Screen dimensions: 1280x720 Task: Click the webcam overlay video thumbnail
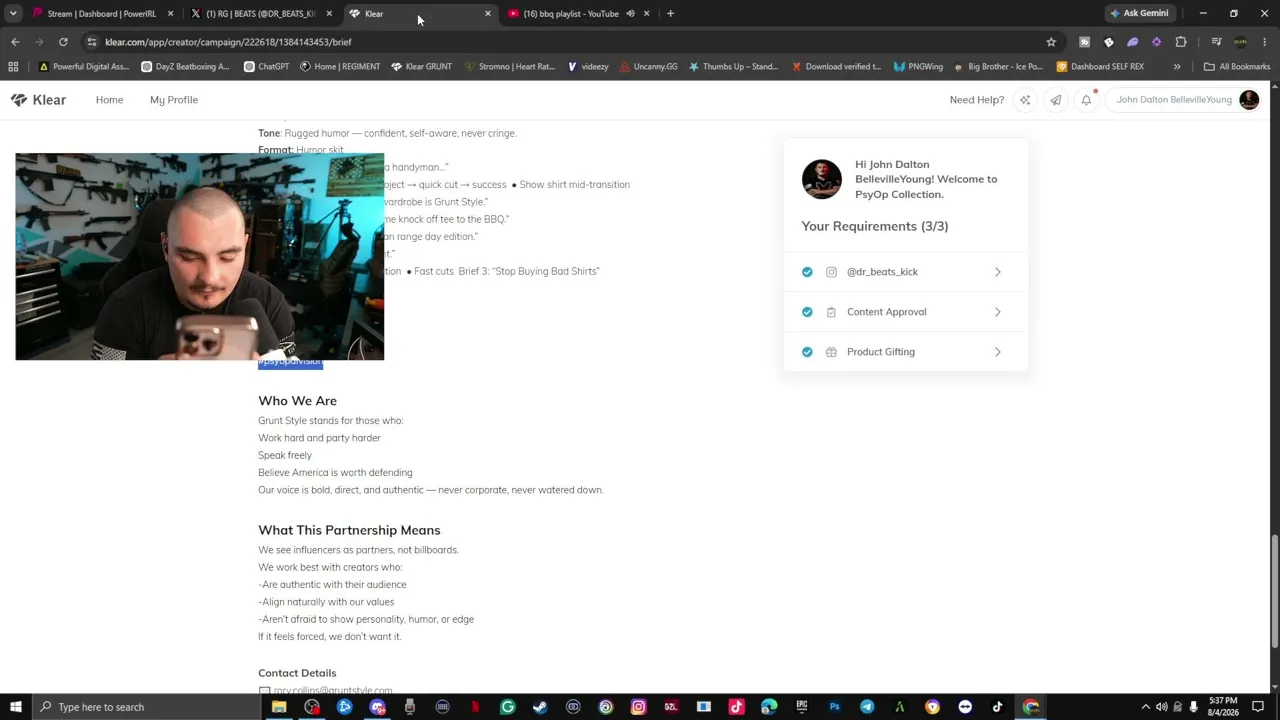click(200, 257)
